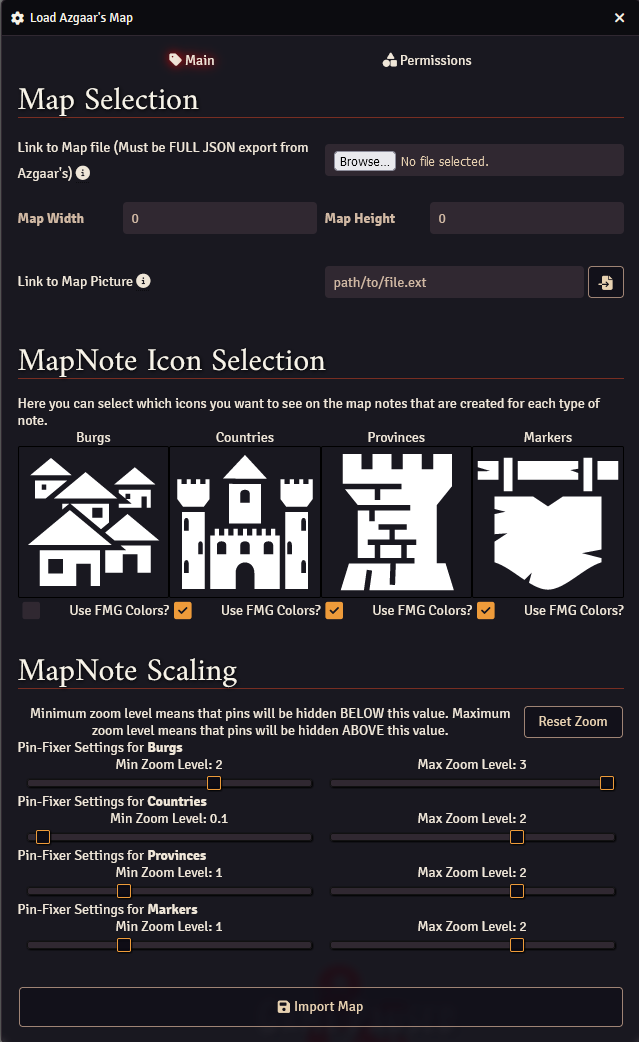This screenshot has height=1042, width=639.
Task: Select the Markers hanging sign icon
Action: click(548, 522)
